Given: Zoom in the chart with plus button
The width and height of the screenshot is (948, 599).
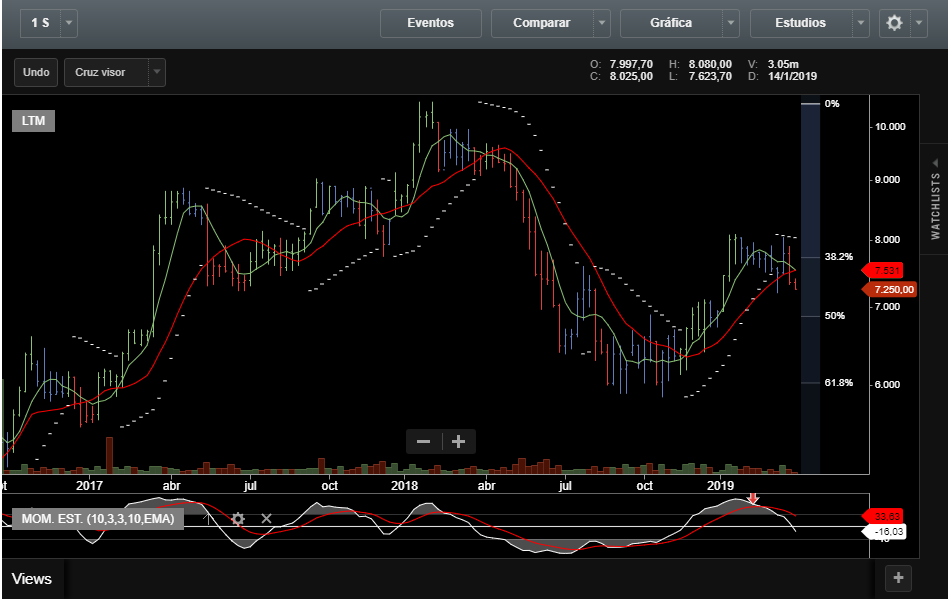Looking at the screenshot, I should click(x=459, y=441).
